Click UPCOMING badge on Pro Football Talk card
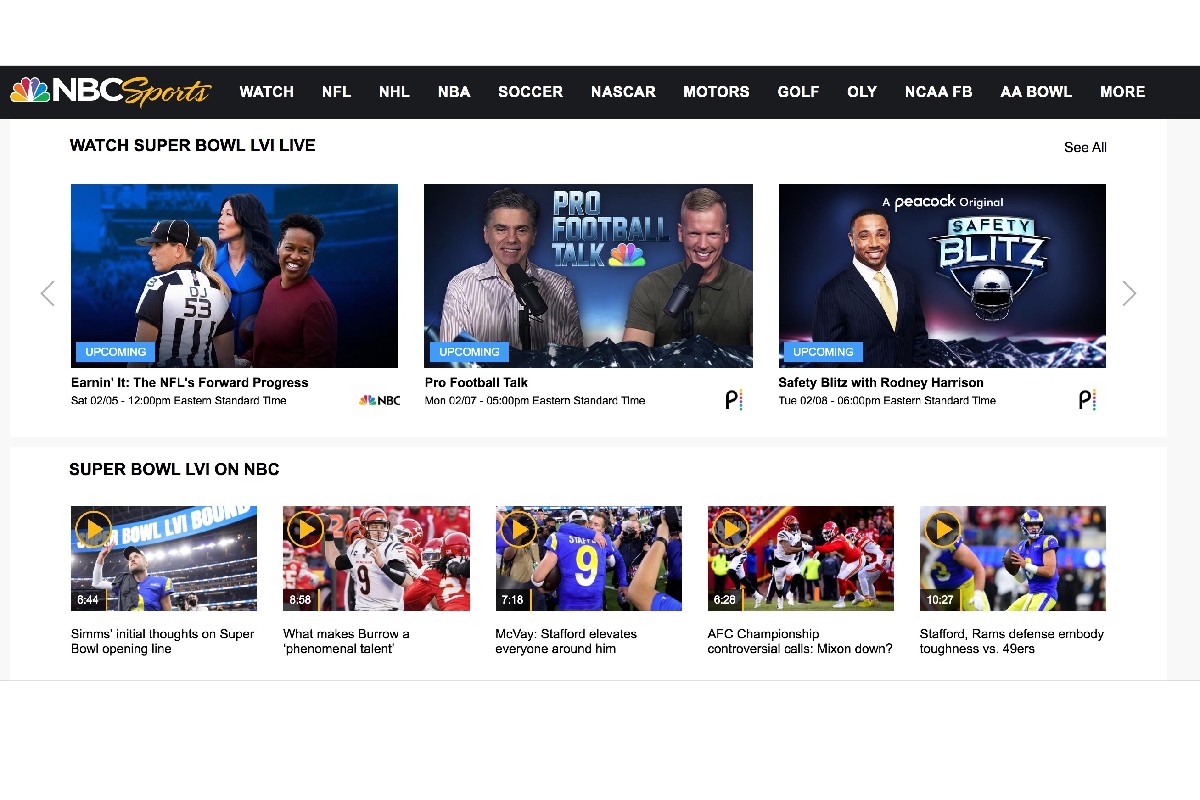The height and width of the screenshot is (800, 1200). click(469, 352)
